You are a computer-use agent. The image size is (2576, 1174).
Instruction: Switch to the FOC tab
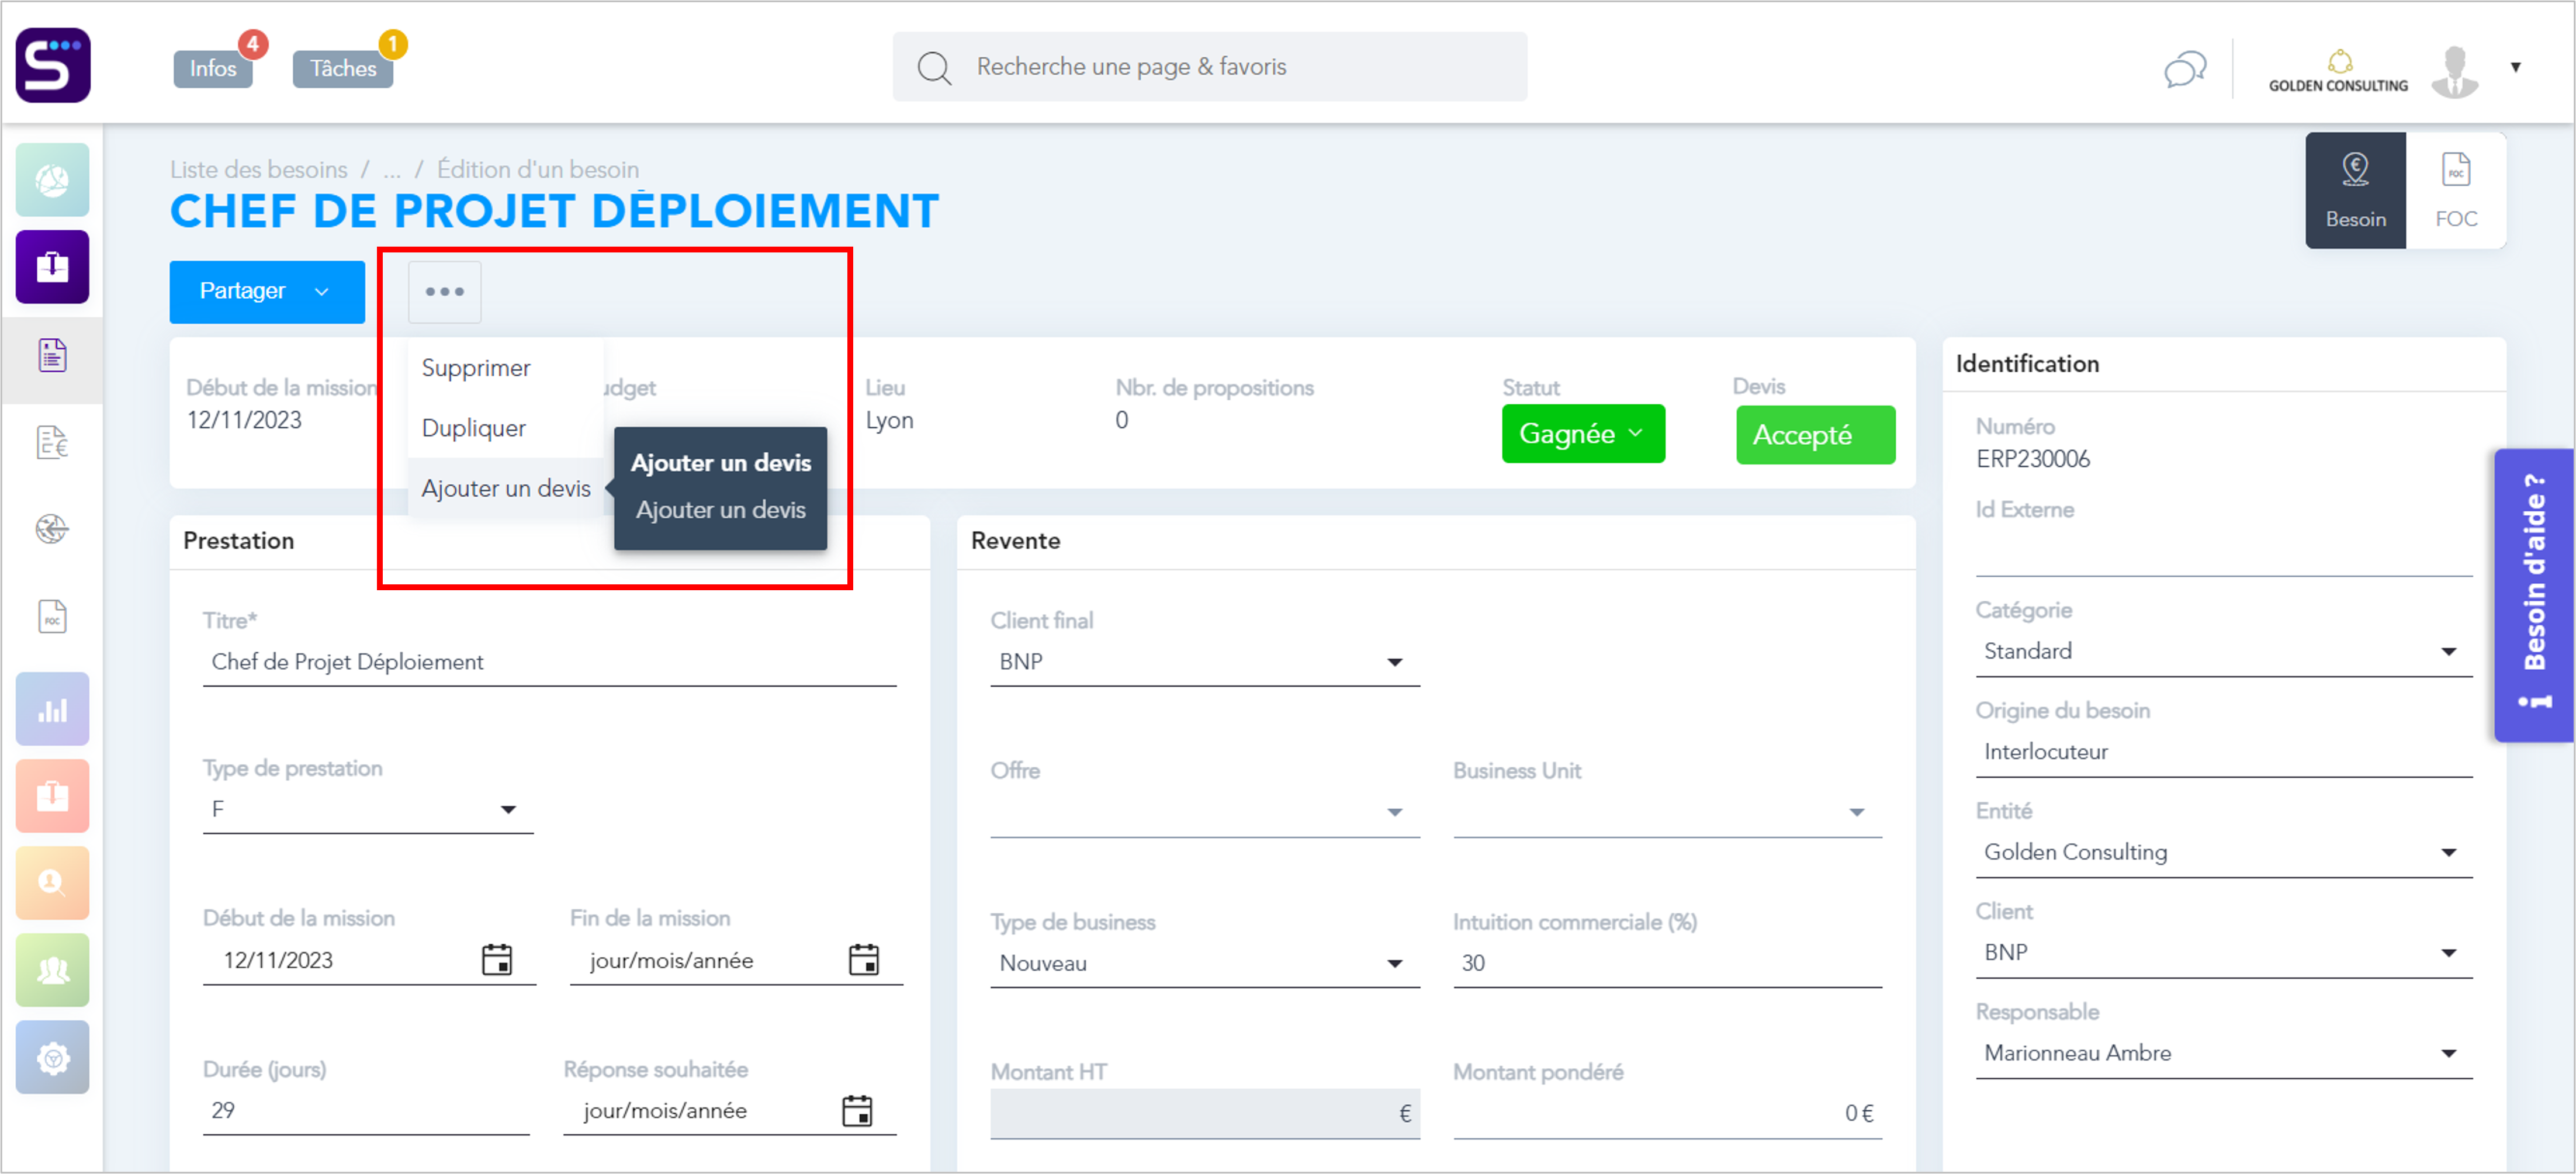pos(2456,190)
